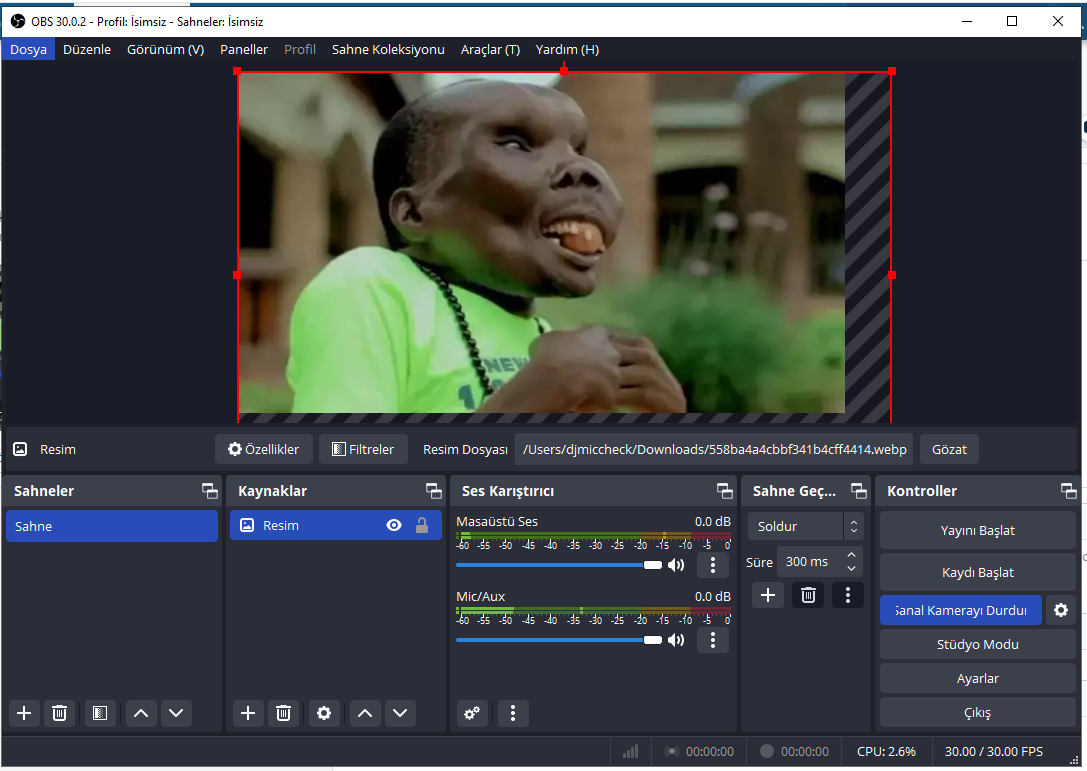Pop out the Ses Karıştırıcı dock
The height and width of the screenshot is (771, 1087).
click(724, 491)
